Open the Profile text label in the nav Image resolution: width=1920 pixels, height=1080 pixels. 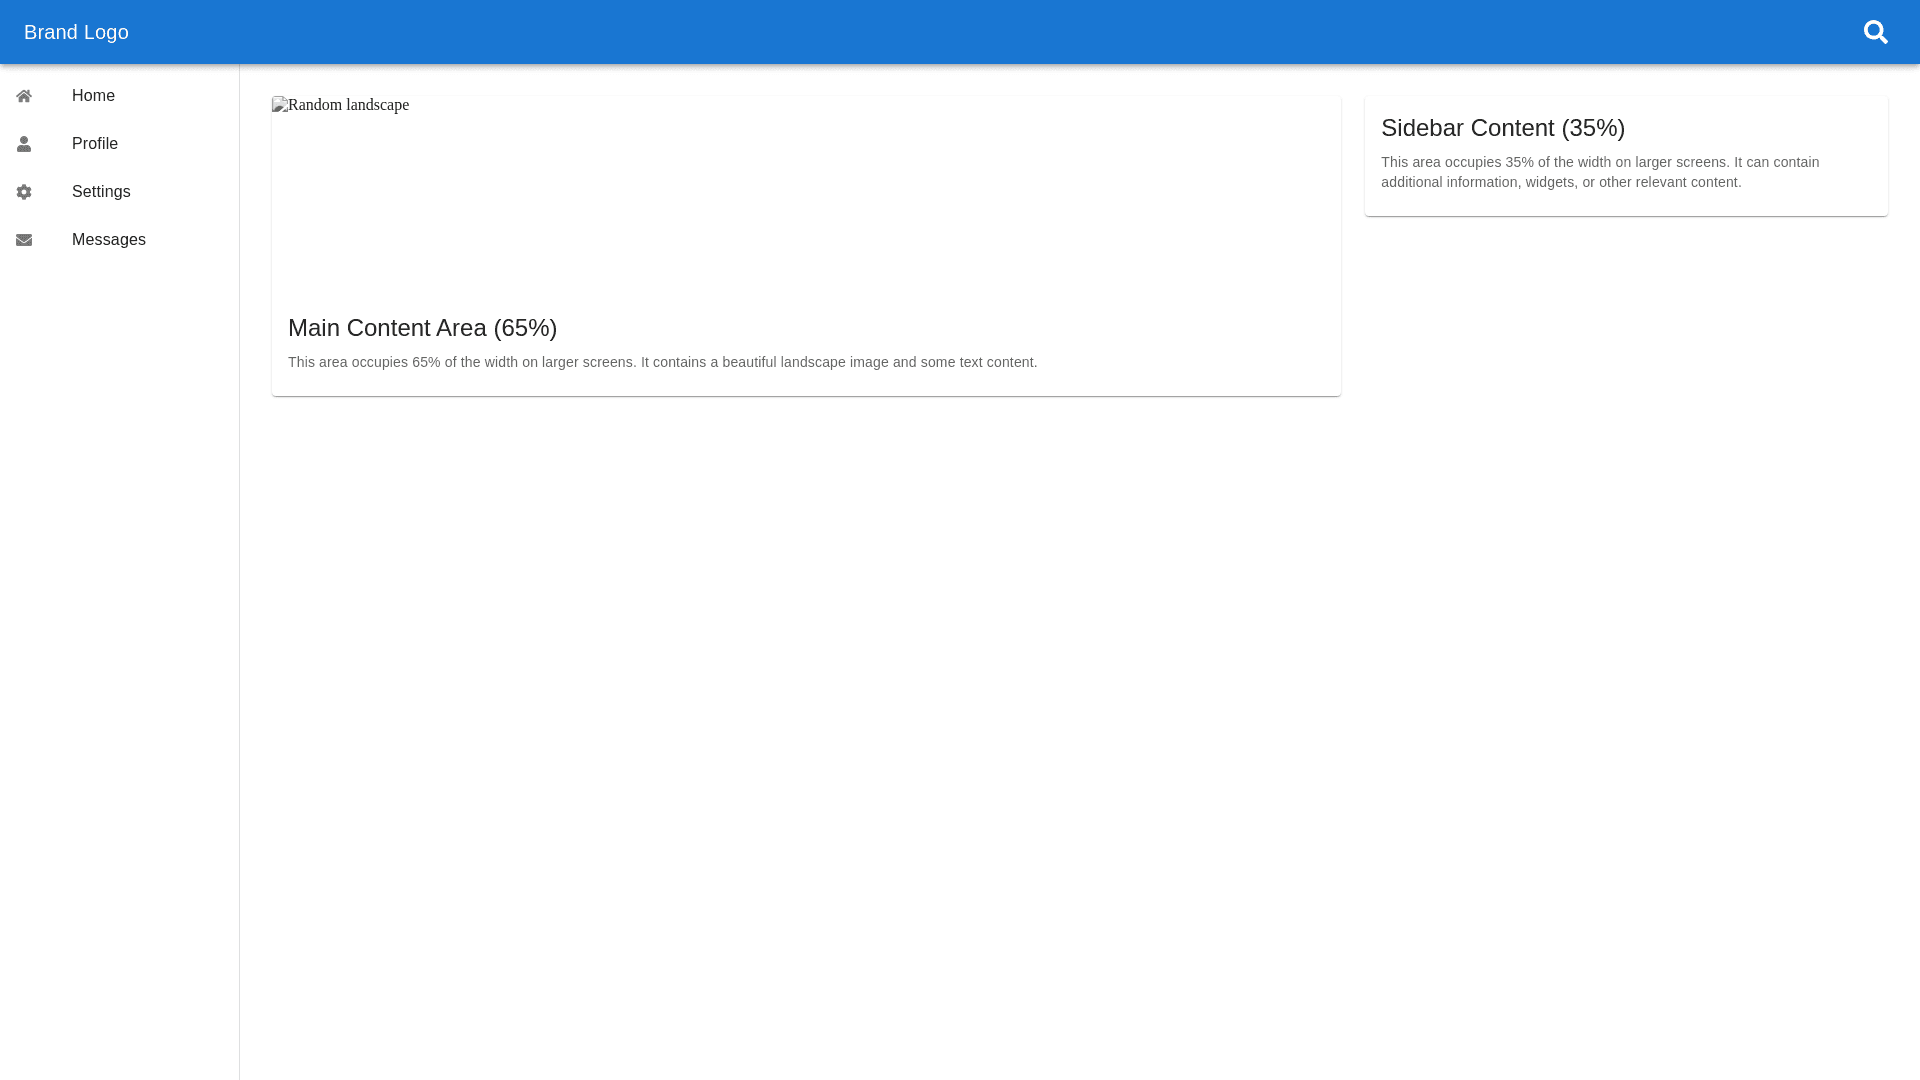pos(95,144)
